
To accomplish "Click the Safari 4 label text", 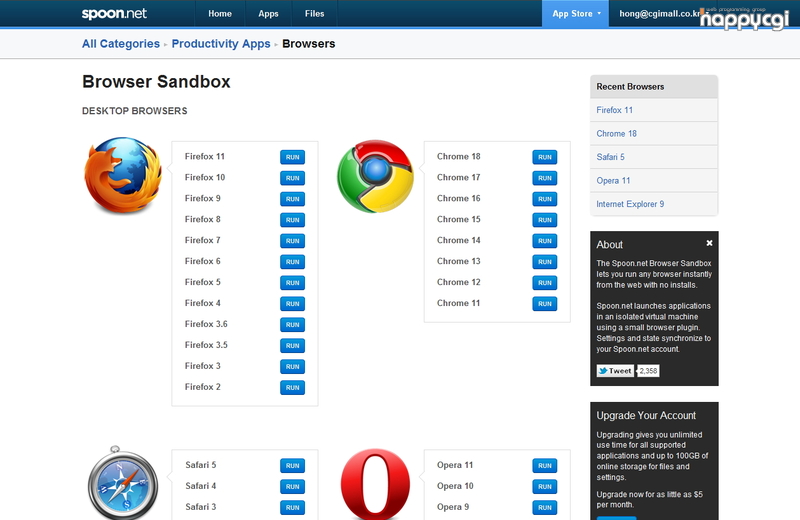I will 201,486.
